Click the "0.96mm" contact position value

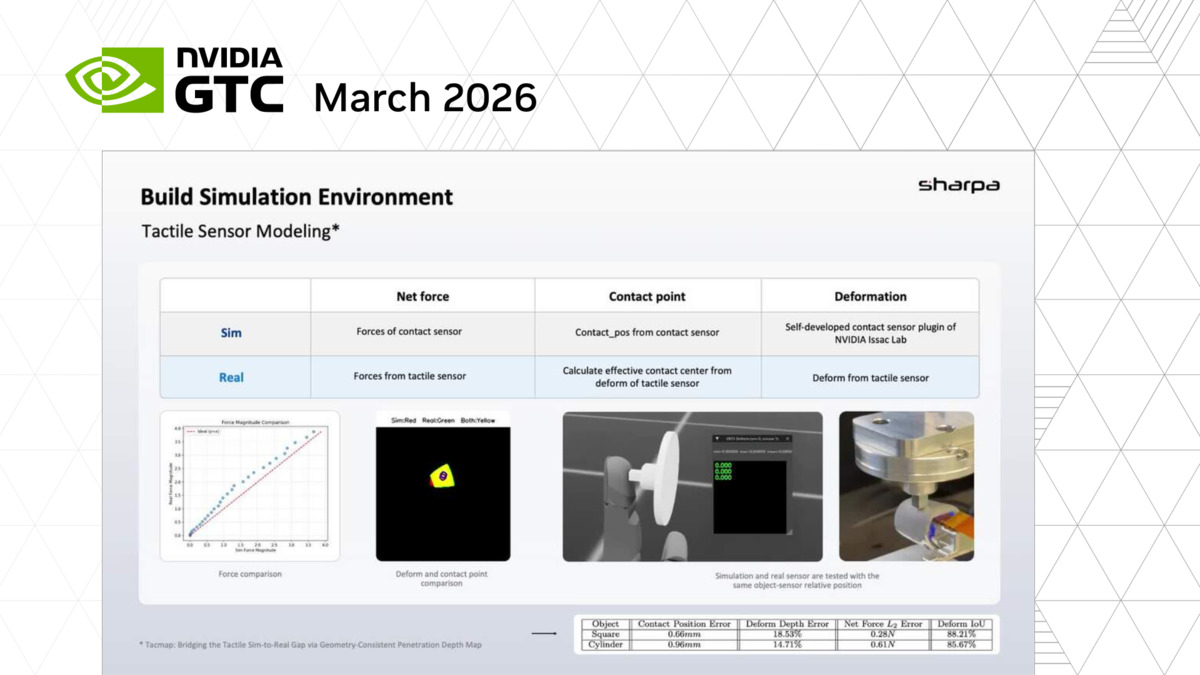pyautogui.click(x=684, y=646)
